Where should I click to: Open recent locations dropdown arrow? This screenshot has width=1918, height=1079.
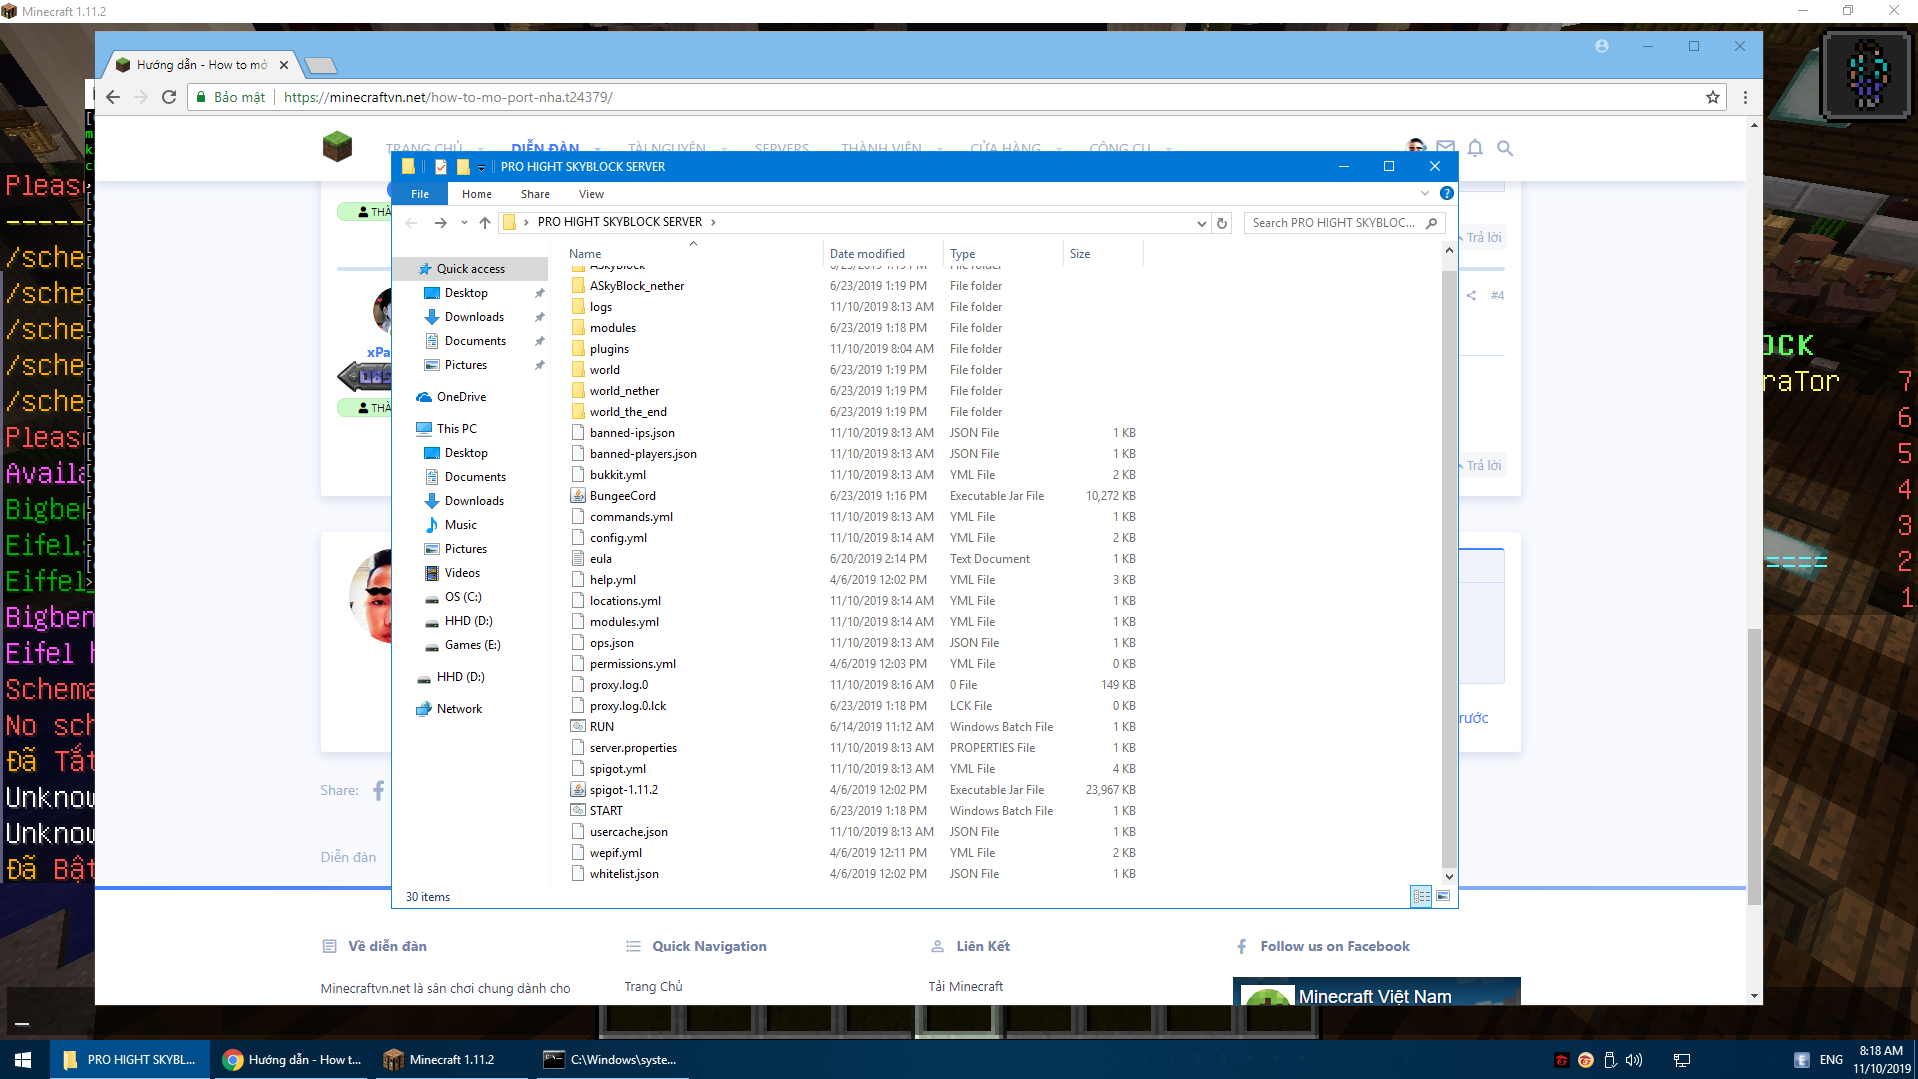pos(464,223)
